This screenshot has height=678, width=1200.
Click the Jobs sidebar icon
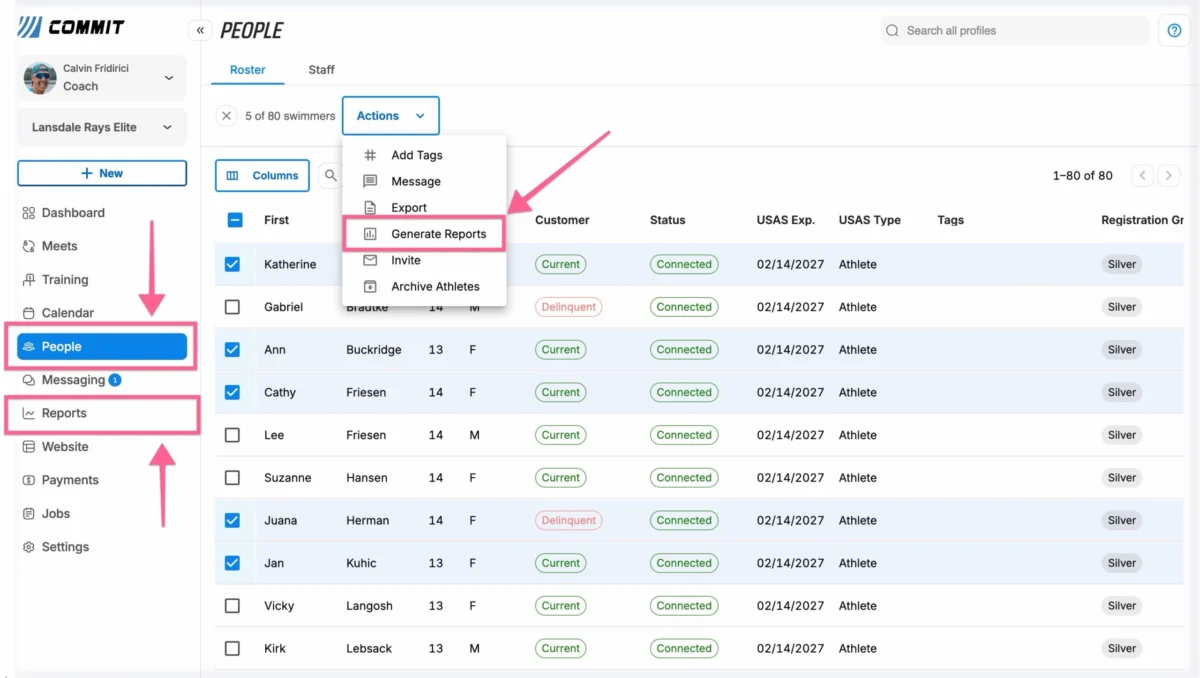pos(29,514)
